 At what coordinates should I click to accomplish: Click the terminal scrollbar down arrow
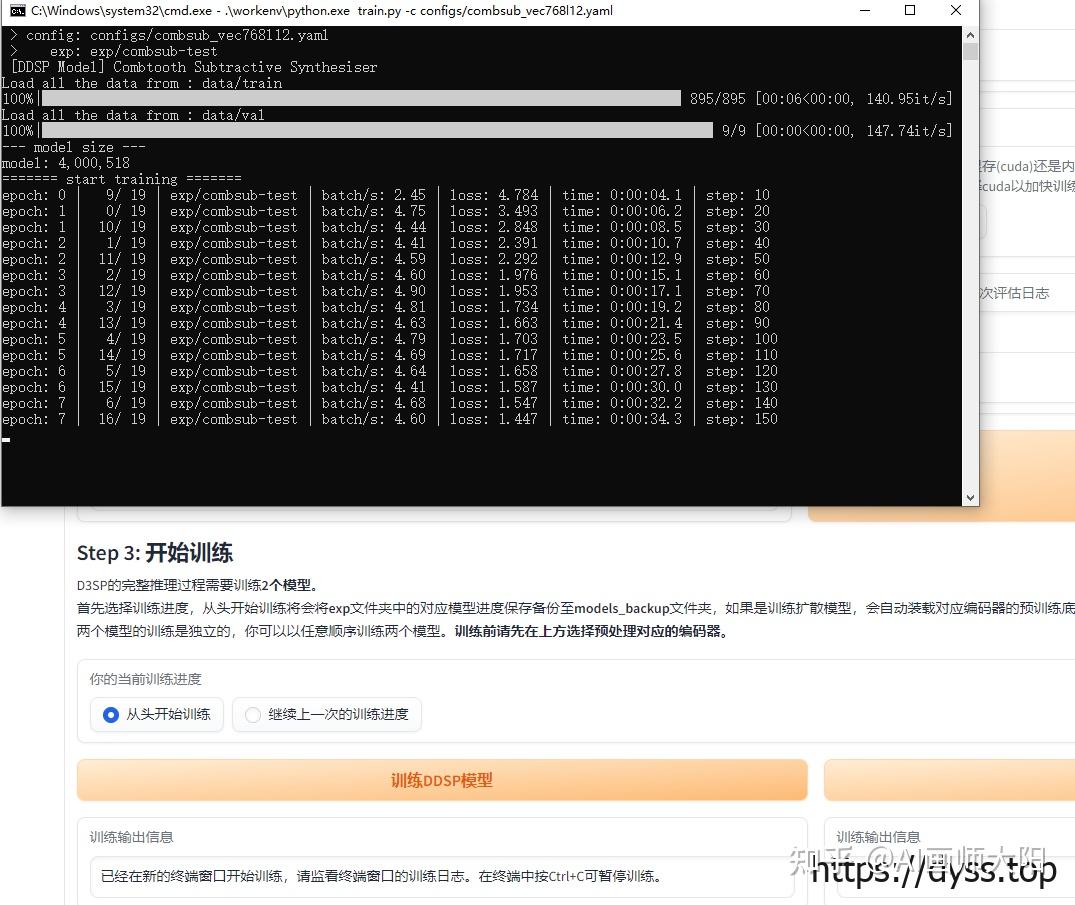point(970,495)
